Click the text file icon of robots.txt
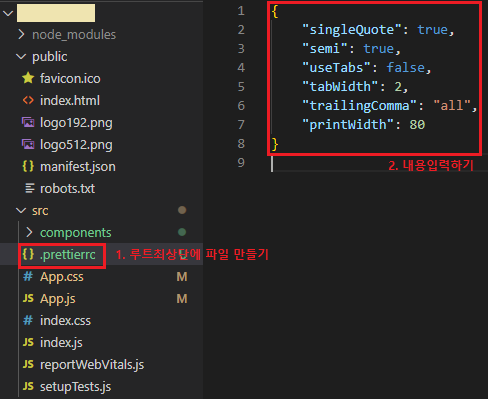This screenshot has height=399, width=488. [30, 188]
